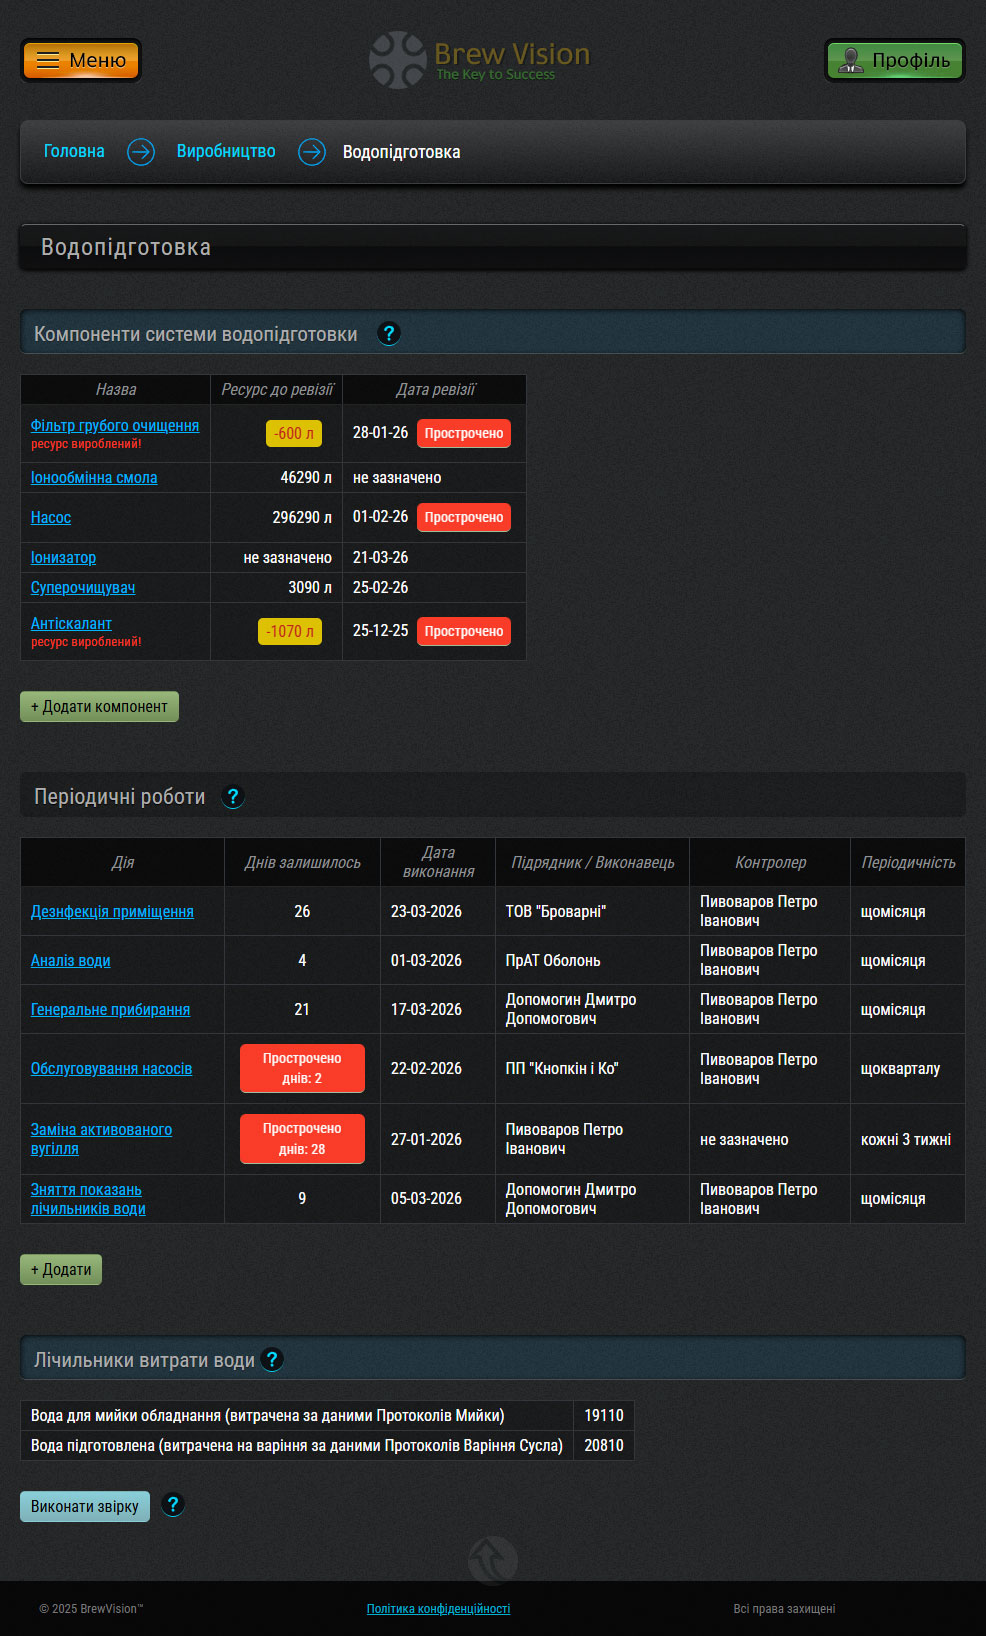986x1636 pixels.
Task: Click help icon next to Лічильники витрати води
Action: [272, 1360]
